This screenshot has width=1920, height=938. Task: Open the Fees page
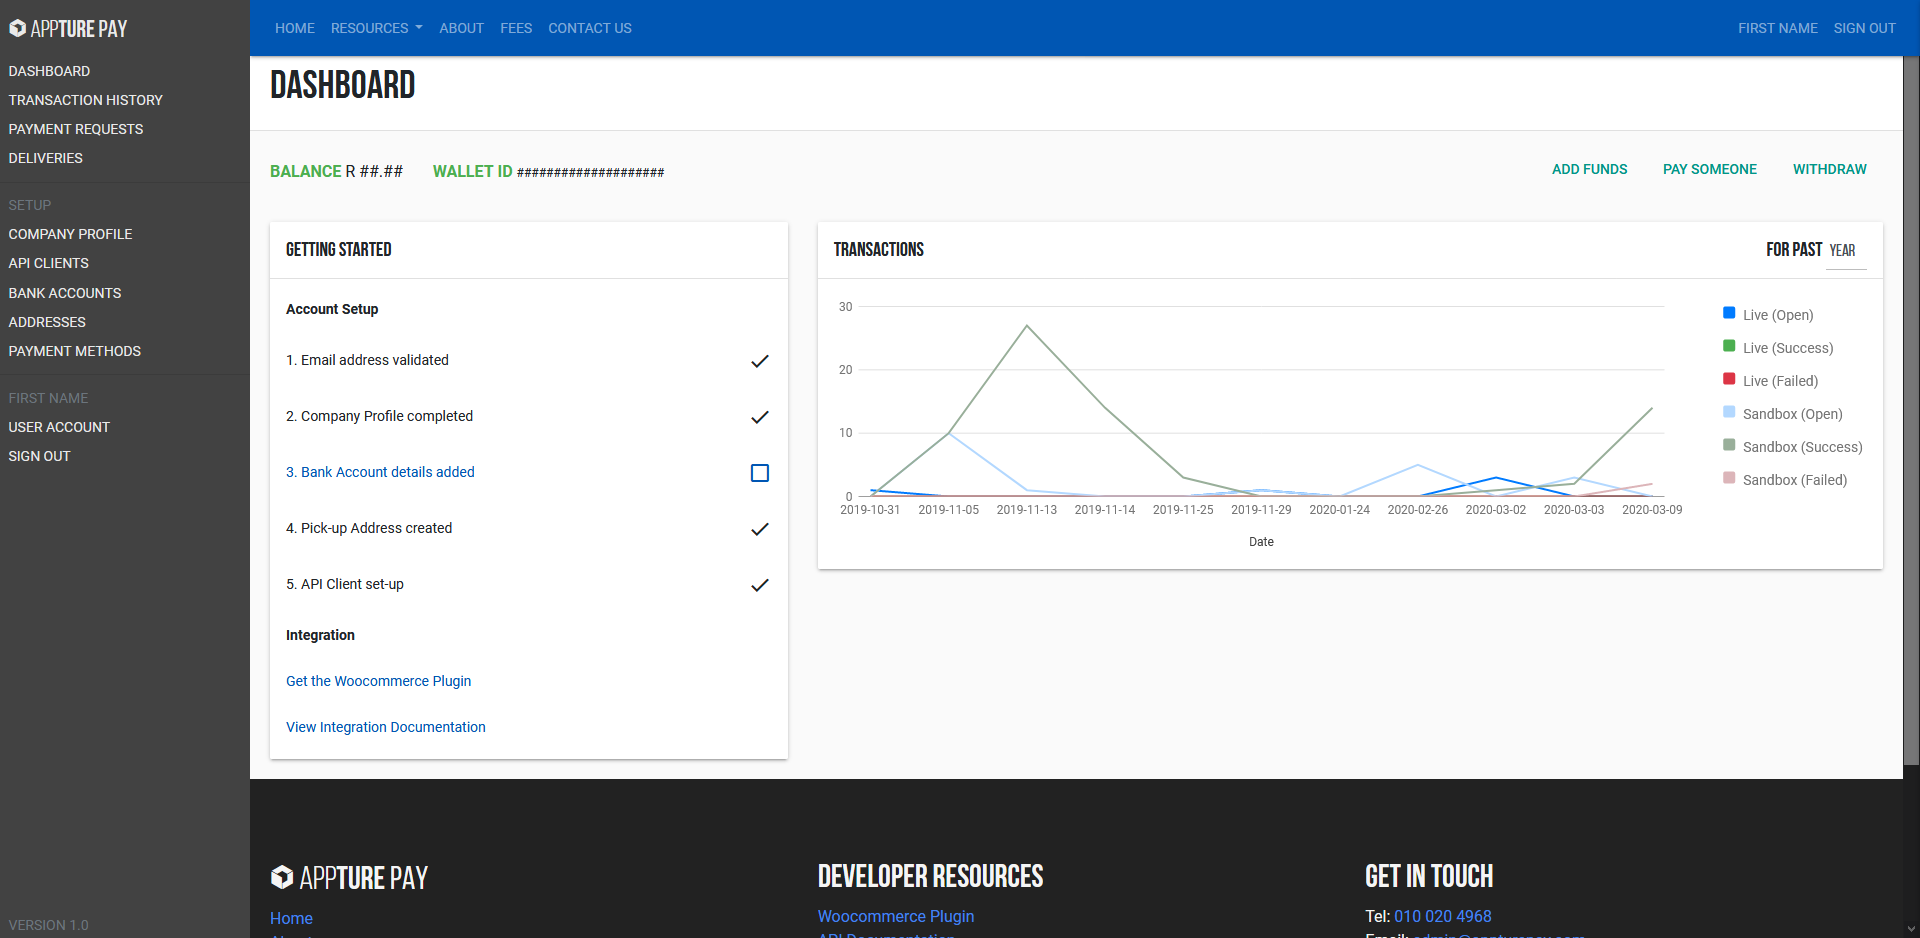click(x=516, y=28)
